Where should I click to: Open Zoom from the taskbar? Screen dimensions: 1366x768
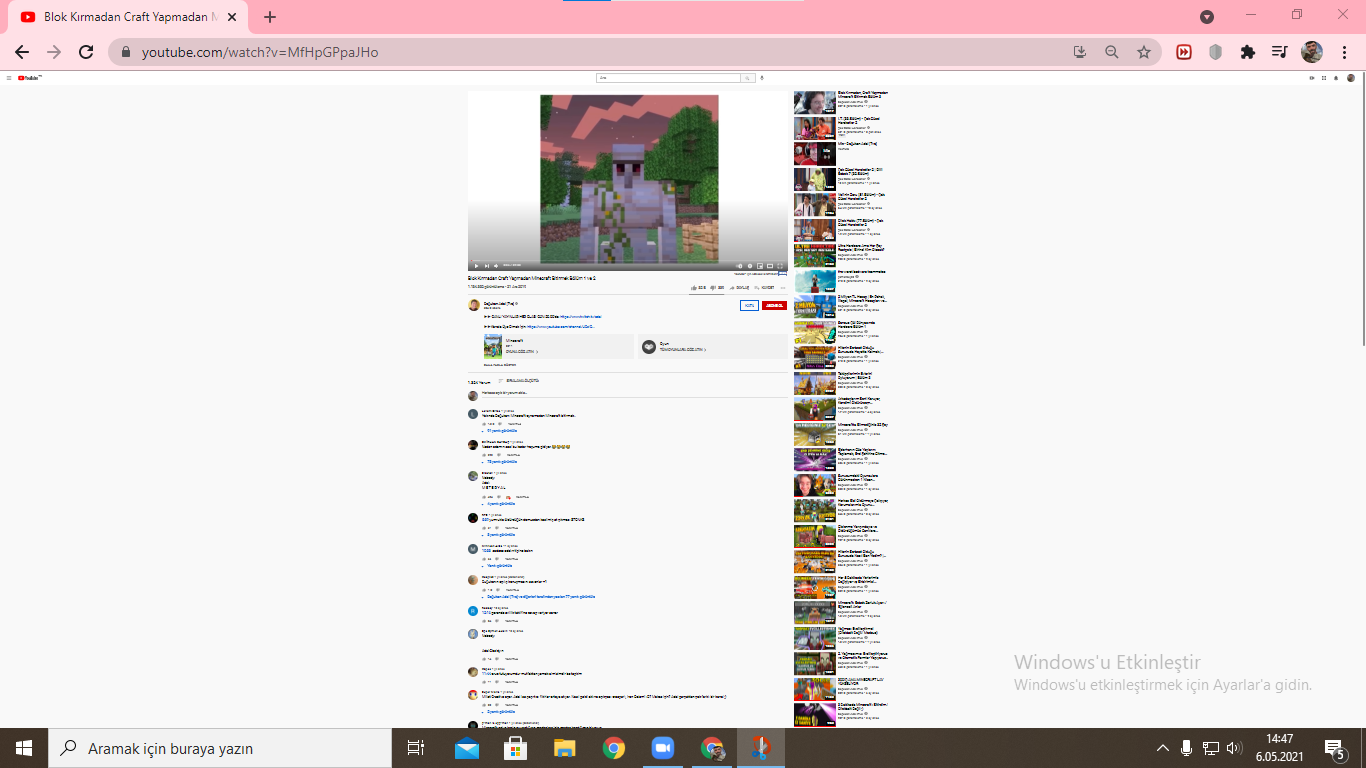(x=662, y=748)
